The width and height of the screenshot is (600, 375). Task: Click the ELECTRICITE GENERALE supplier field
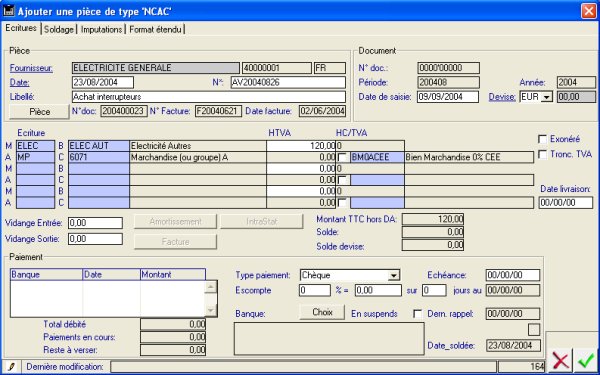coord(156,68)
